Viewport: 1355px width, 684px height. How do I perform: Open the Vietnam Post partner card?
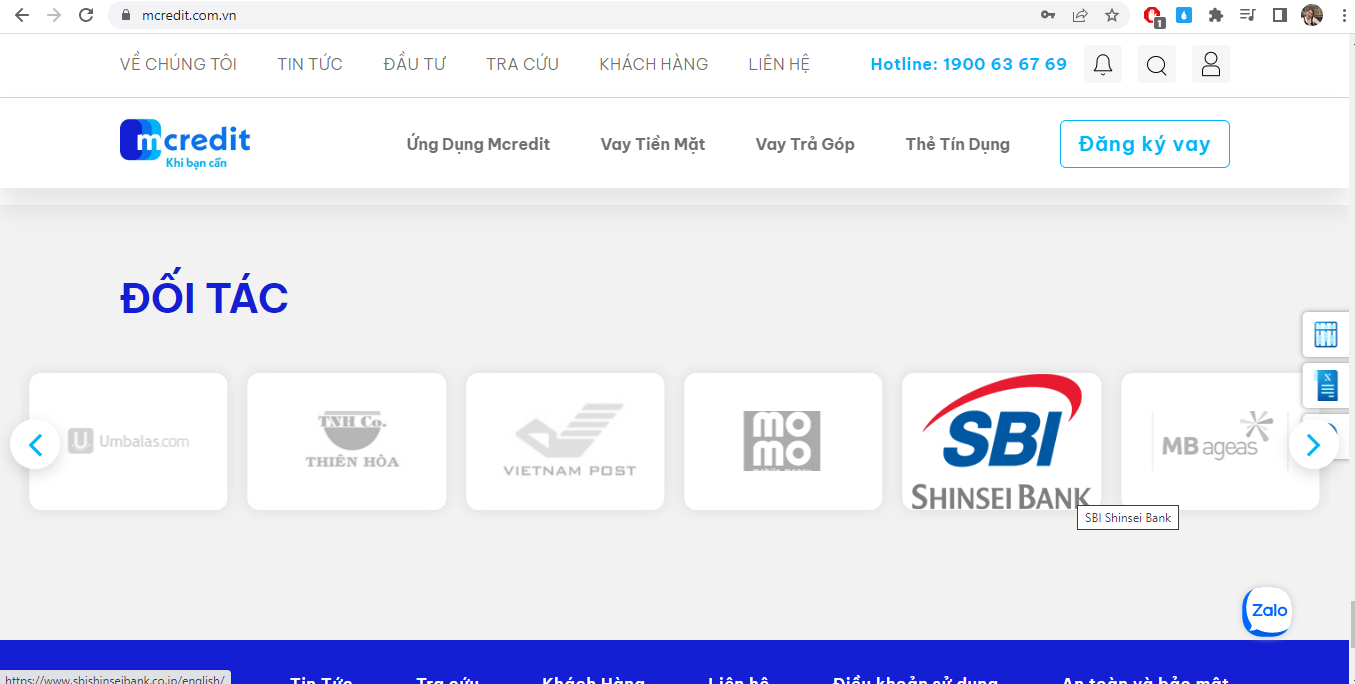pyautogui.click(x=565, y=441)
